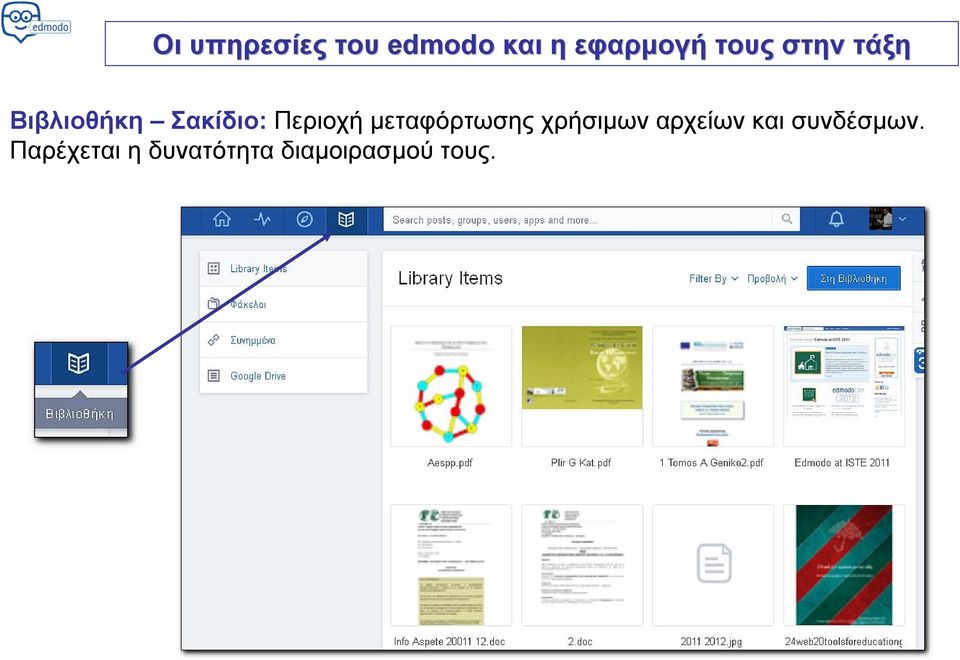Click the Στη Βιβλιοθήκη button
960x660 pixels.
853,279
